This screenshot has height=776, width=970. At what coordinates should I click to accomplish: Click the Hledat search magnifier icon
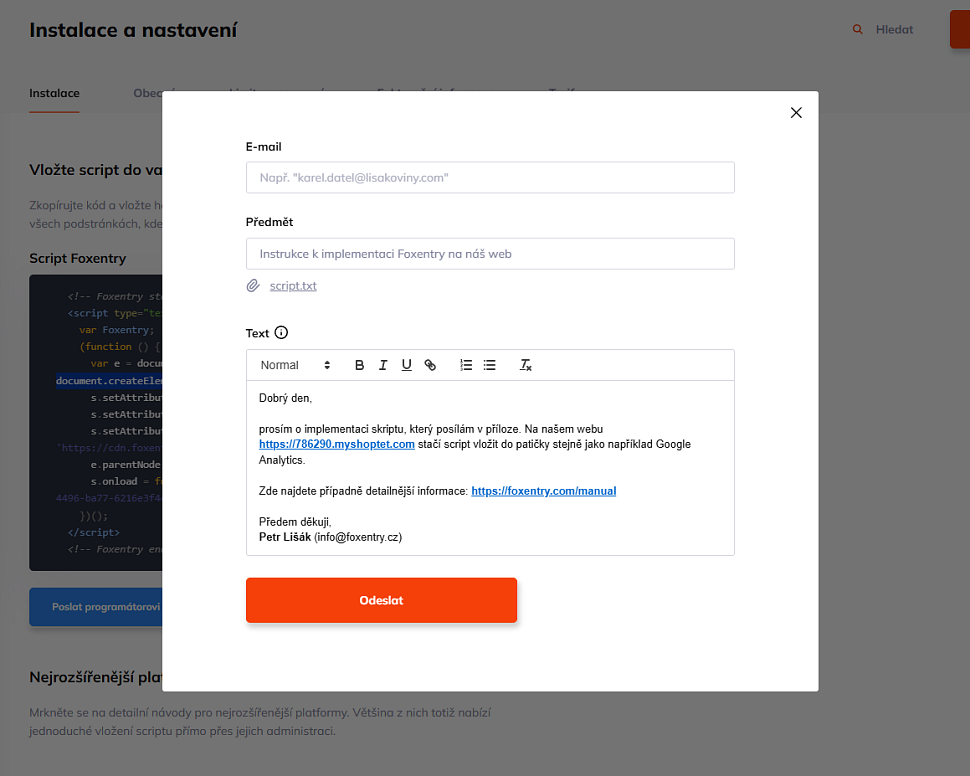857,29
